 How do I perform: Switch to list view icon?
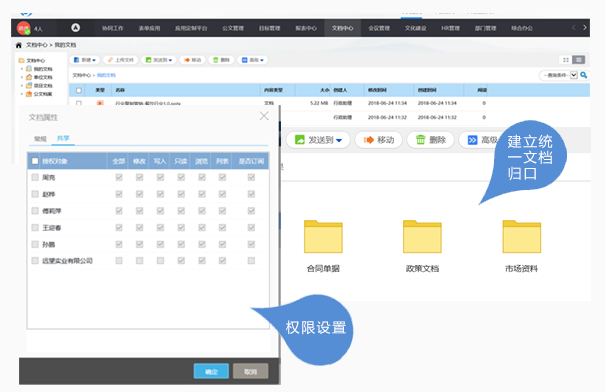(x=578, y=60)
